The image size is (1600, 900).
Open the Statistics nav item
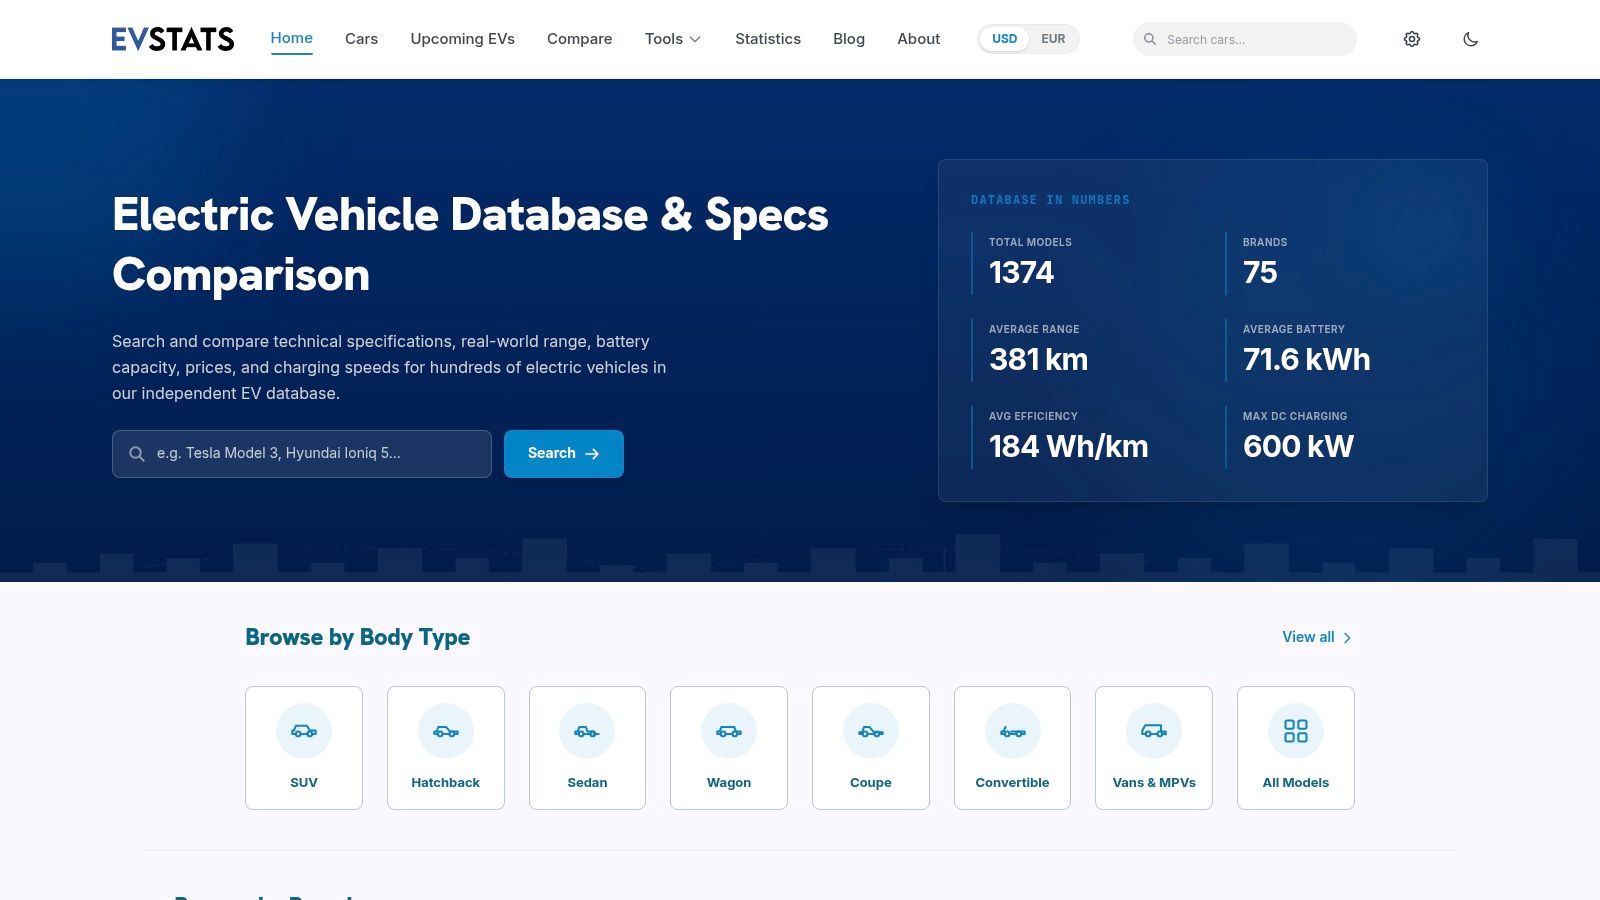click(768, 39)
